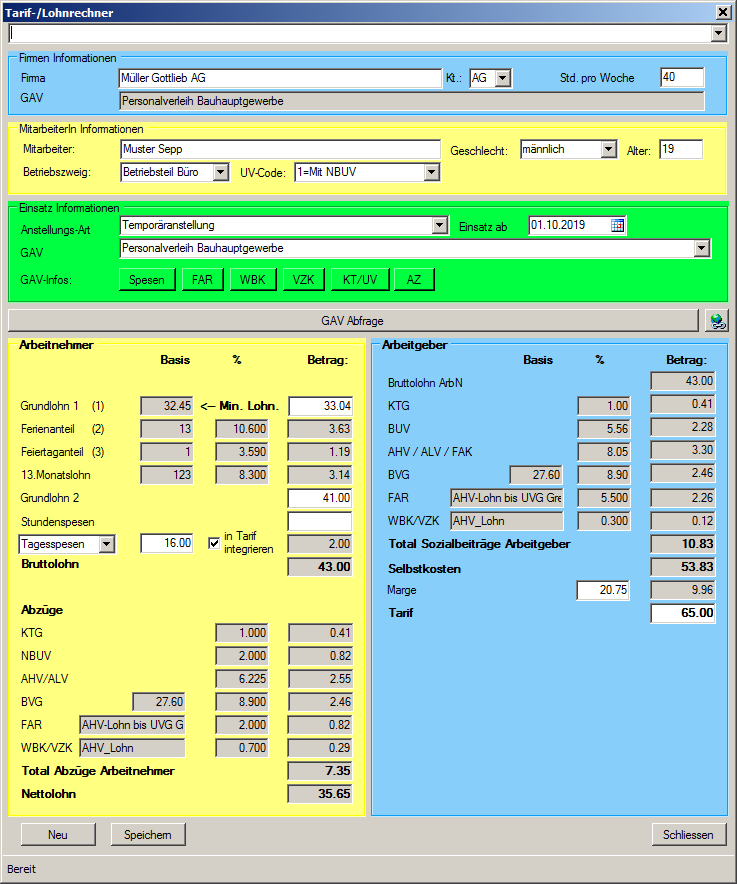Expand the top empty selection dropdown

718,33
